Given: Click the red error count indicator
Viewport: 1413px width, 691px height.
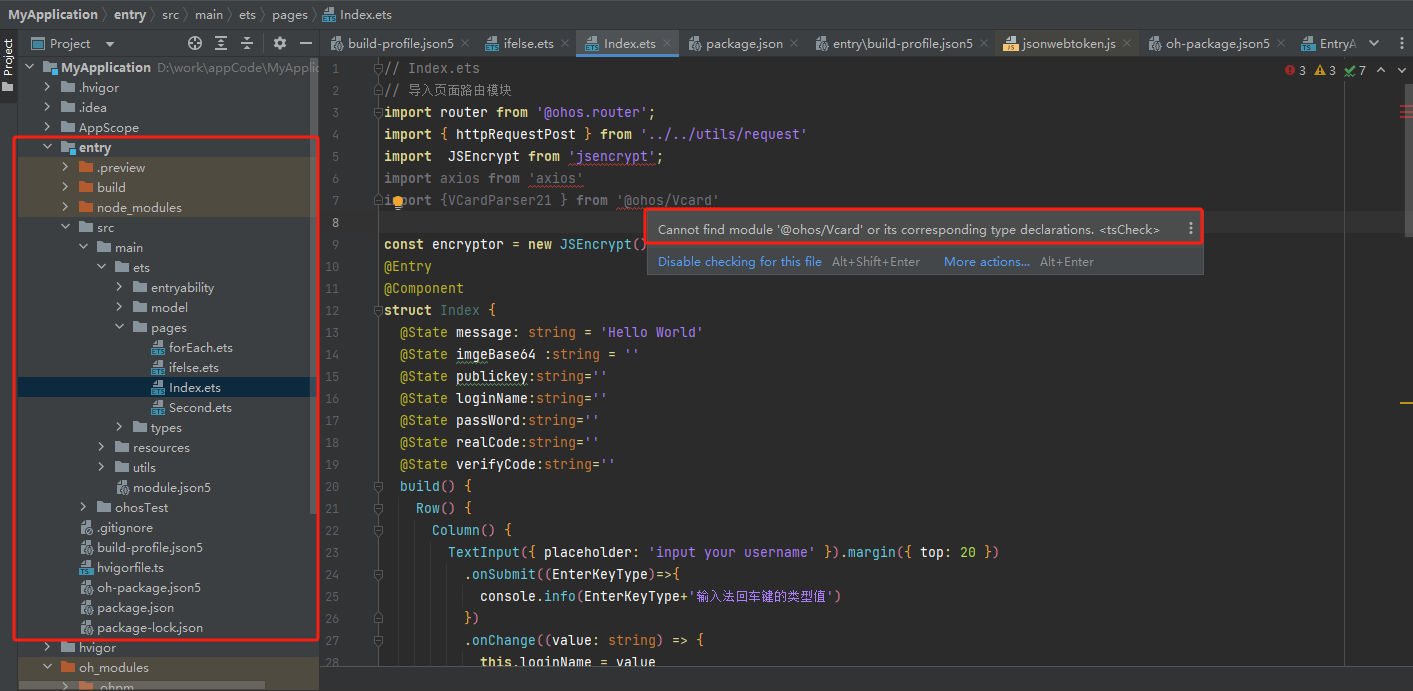Looking at the screenshot, I should (x=1290, y=70).
